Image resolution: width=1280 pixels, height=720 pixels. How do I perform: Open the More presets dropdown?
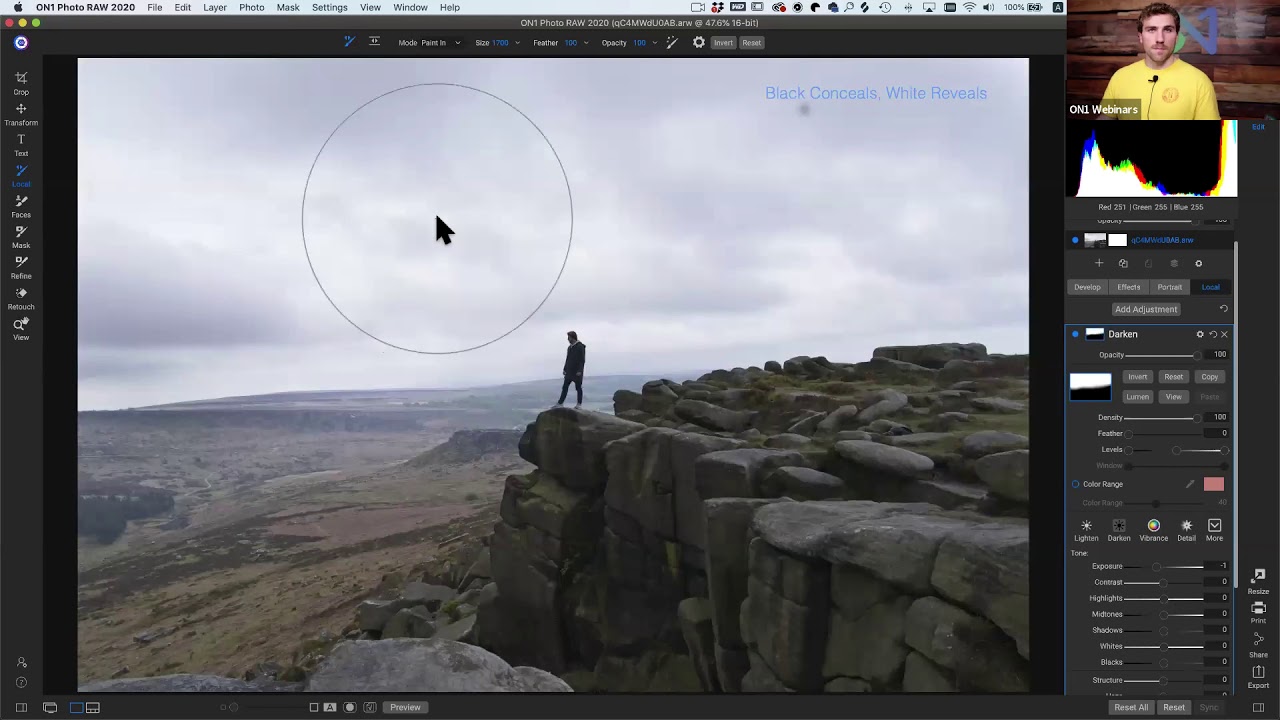point(1214,530)
